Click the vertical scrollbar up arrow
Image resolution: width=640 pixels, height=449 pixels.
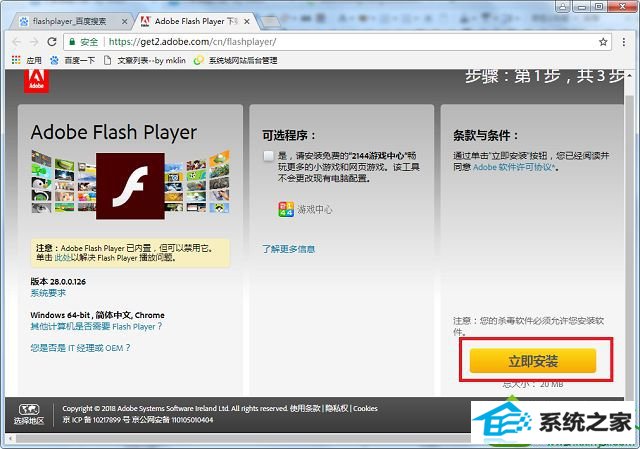click(x=629, y=75)
